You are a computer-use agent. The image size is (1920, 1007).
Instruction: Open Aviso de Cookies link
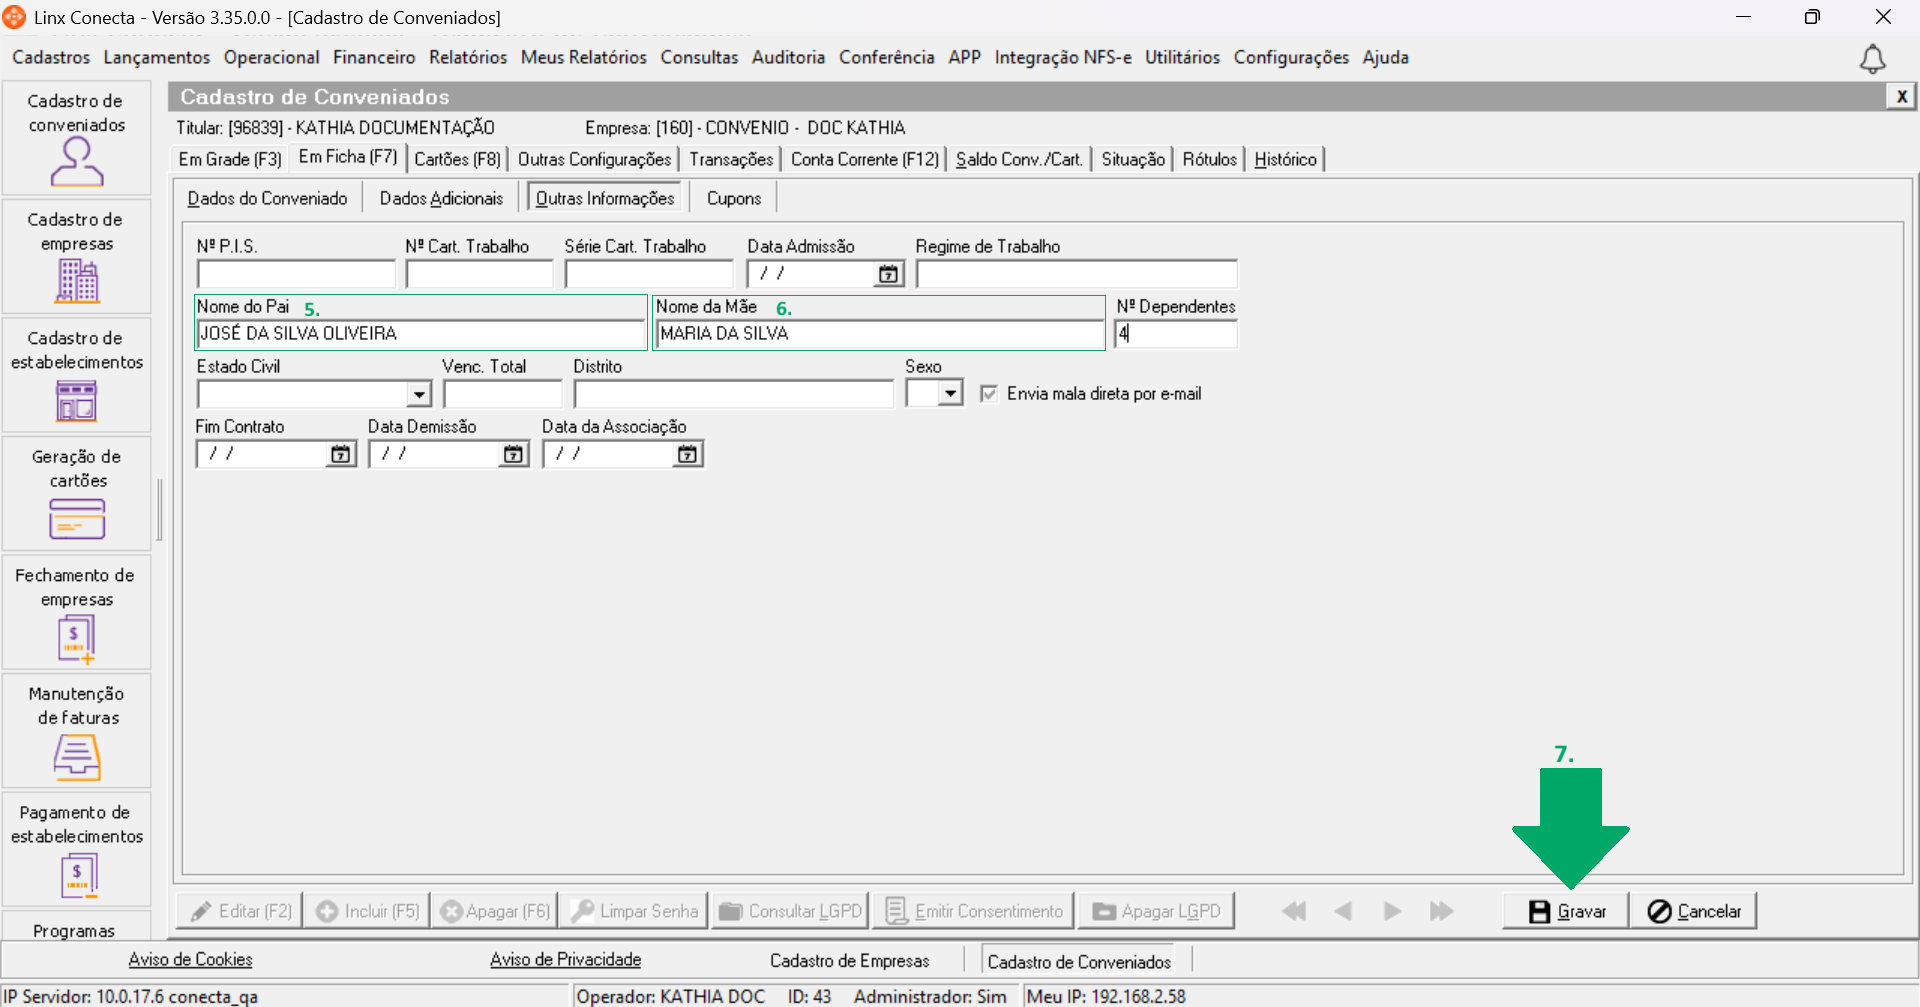tap(190, 960)
